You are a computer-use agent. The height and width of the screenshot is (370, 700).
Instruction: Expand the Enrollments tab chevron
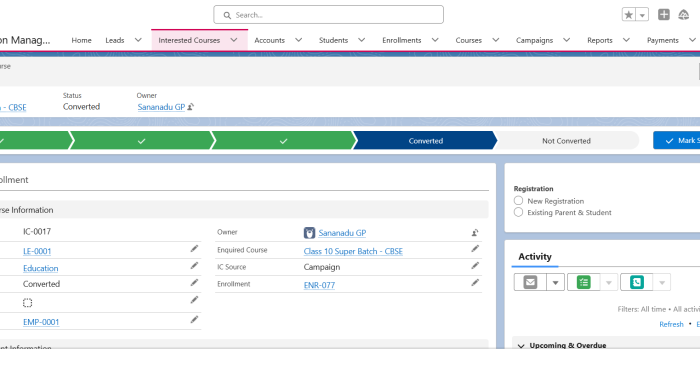(x=435, y=40)
